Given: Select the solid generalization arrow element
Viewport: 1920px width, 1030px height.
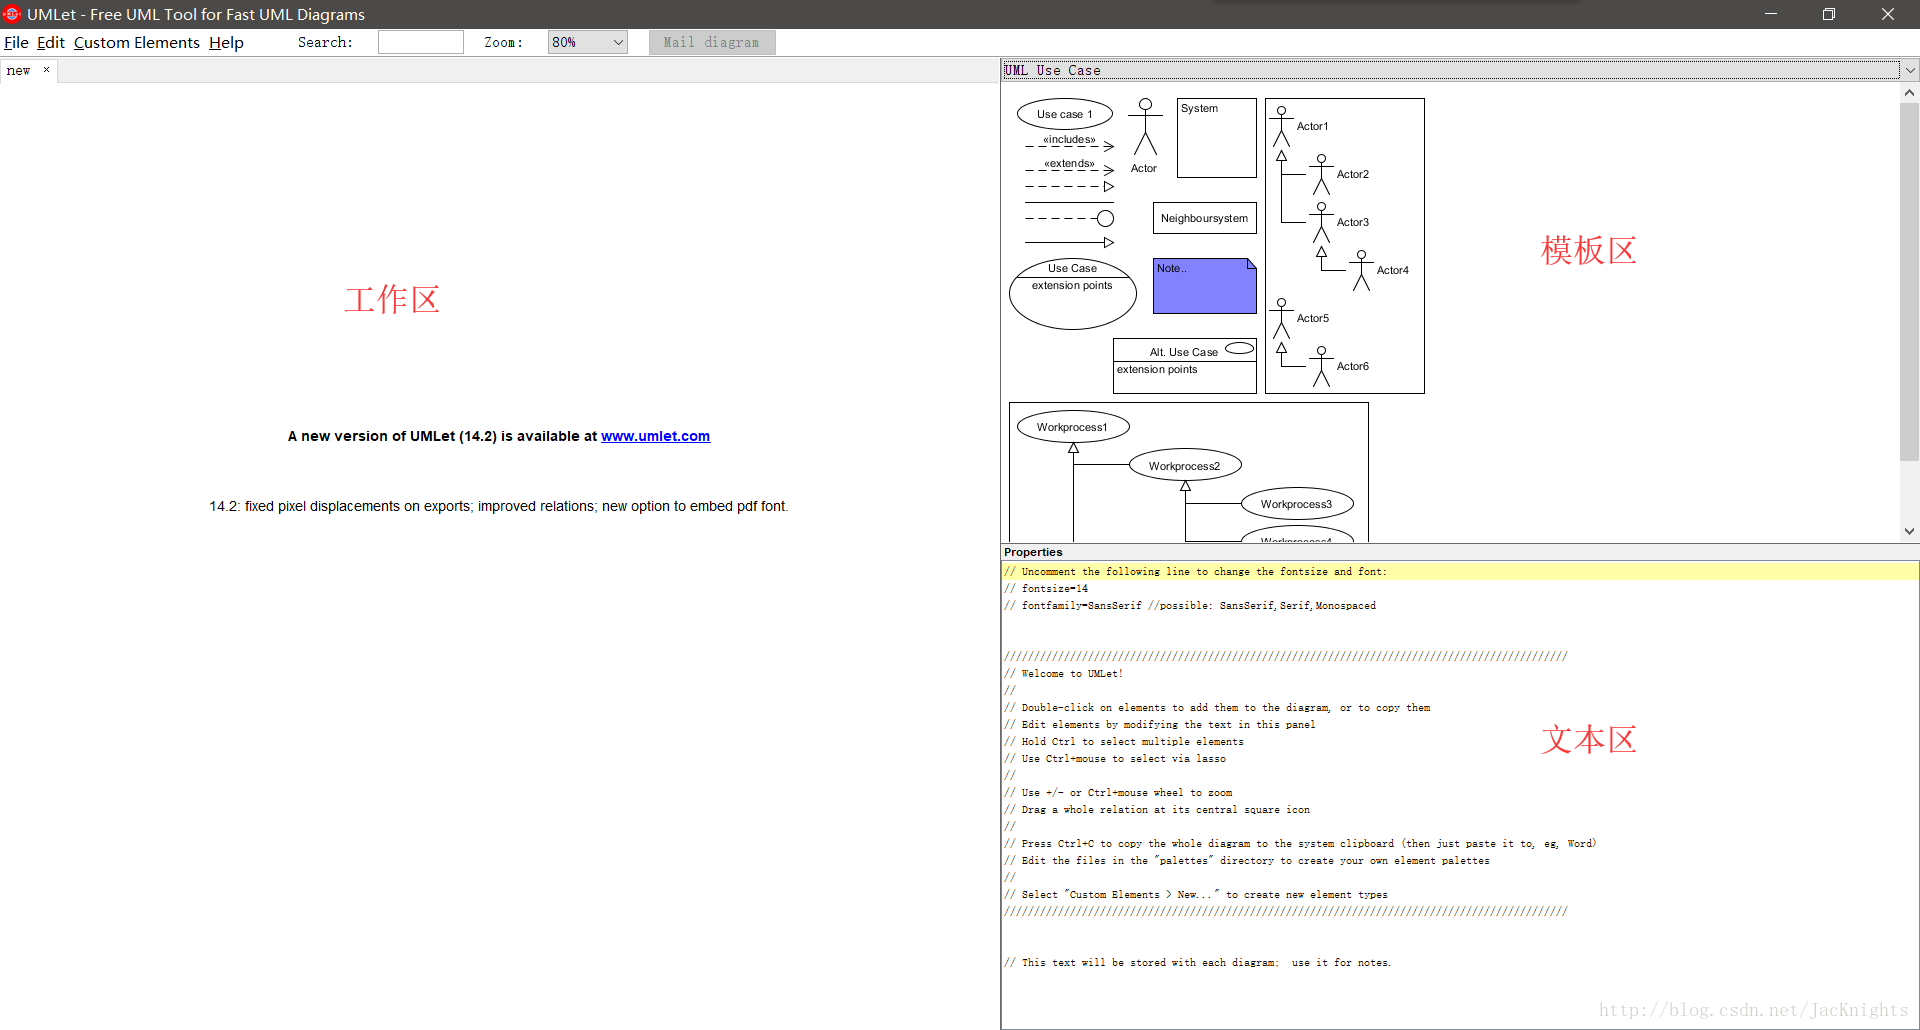Looking at the screenshot, I should pos(1069,242).
